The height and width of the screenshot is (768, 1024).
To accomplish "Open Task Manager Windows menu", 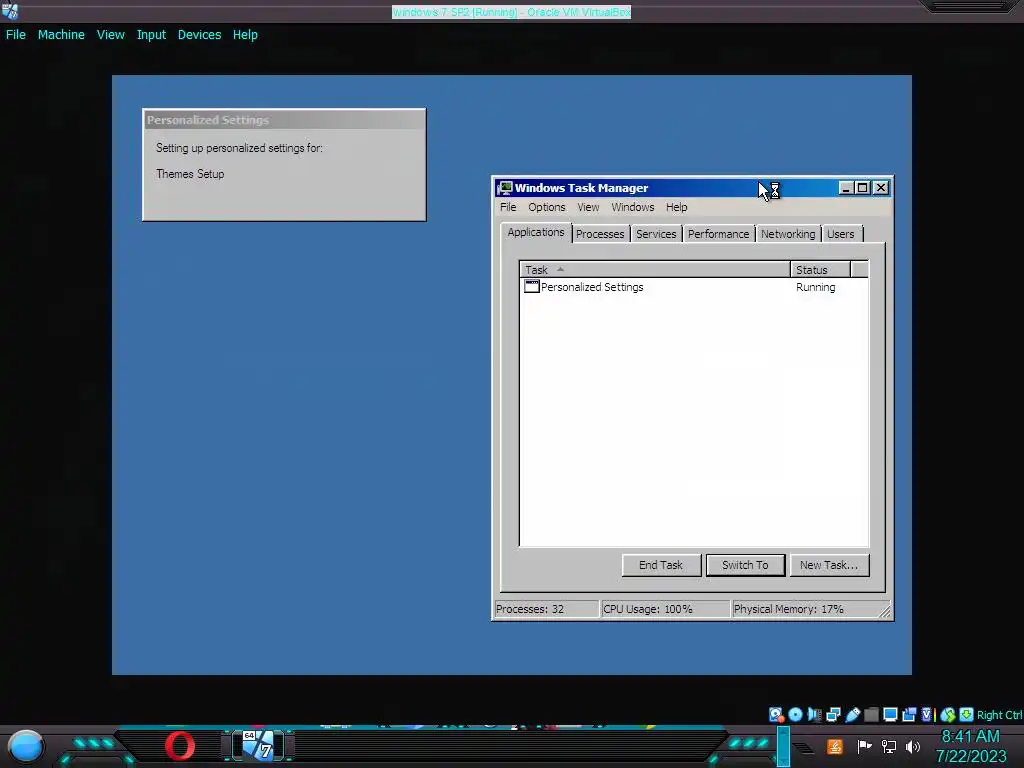I will pos(632,207).
